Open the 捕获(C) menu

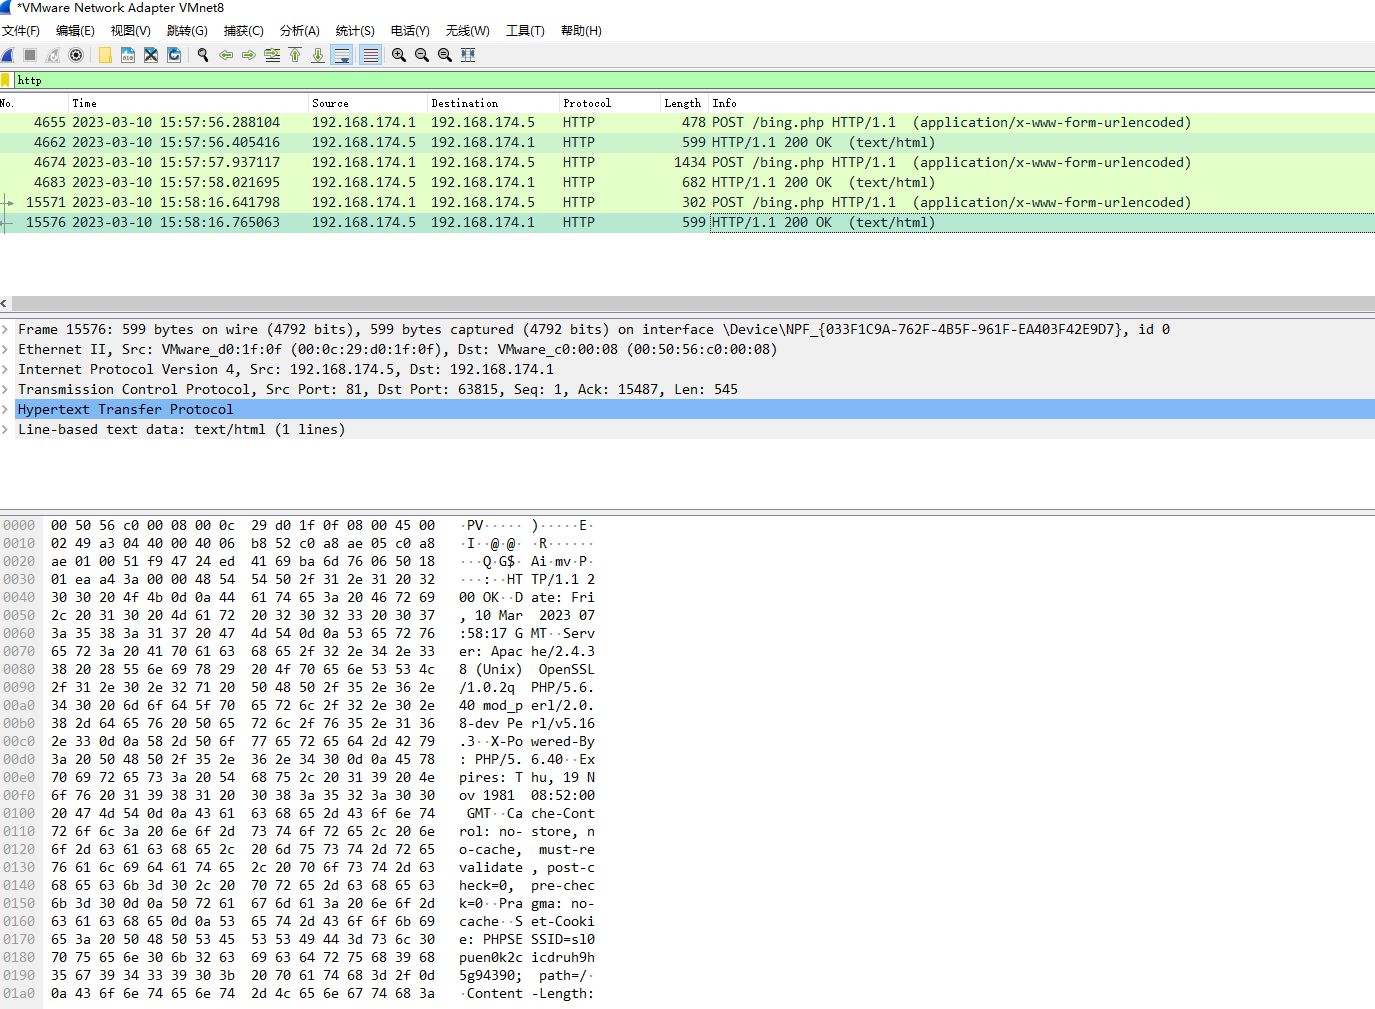[x=244, y=31]
